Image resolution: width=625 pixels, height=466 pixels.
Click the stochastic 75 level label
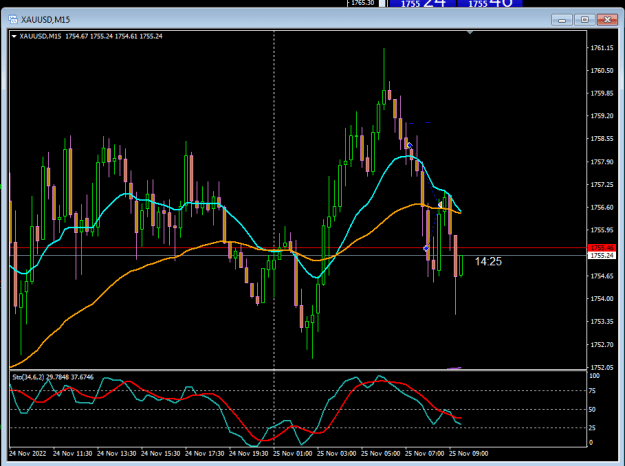tap(592, 391)
